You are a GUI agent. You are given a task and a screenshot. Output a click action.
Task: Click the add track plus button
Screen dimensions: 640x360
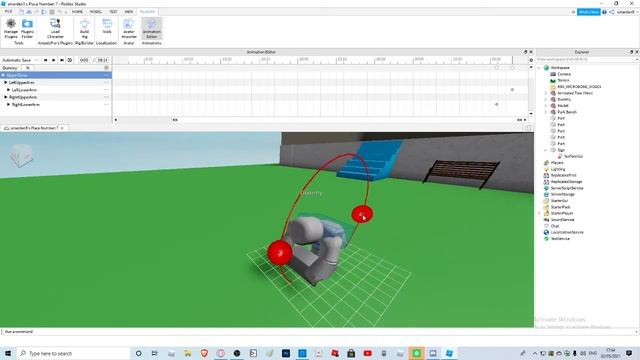(107, 68)
